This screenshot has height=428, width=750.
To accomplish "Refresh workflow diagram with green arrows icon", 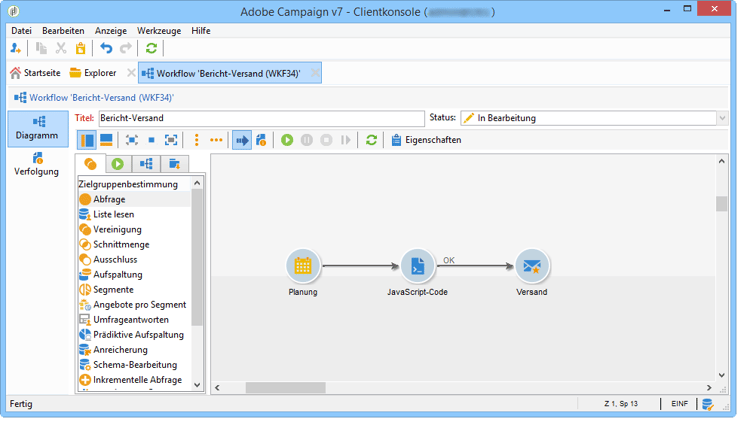I will tap(371, 140).
